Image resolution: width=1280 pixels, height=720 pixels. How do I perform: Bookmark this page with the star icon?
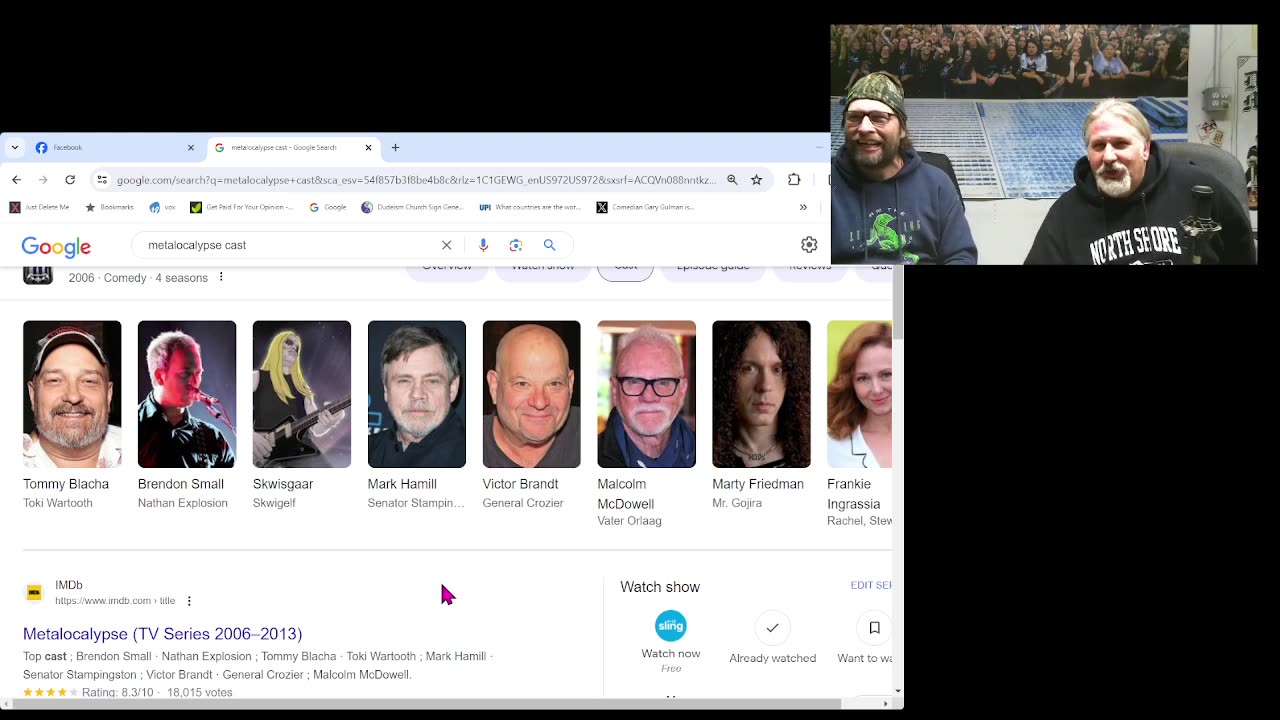tap(757, 180)
